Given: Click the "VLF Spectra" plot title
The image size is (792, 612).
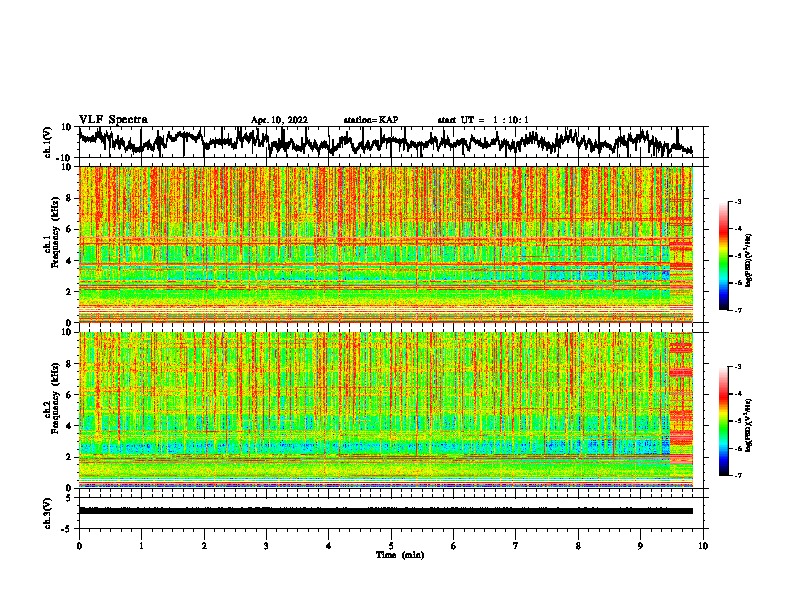Looking at the screenshot, I should [x=113, y=119].
